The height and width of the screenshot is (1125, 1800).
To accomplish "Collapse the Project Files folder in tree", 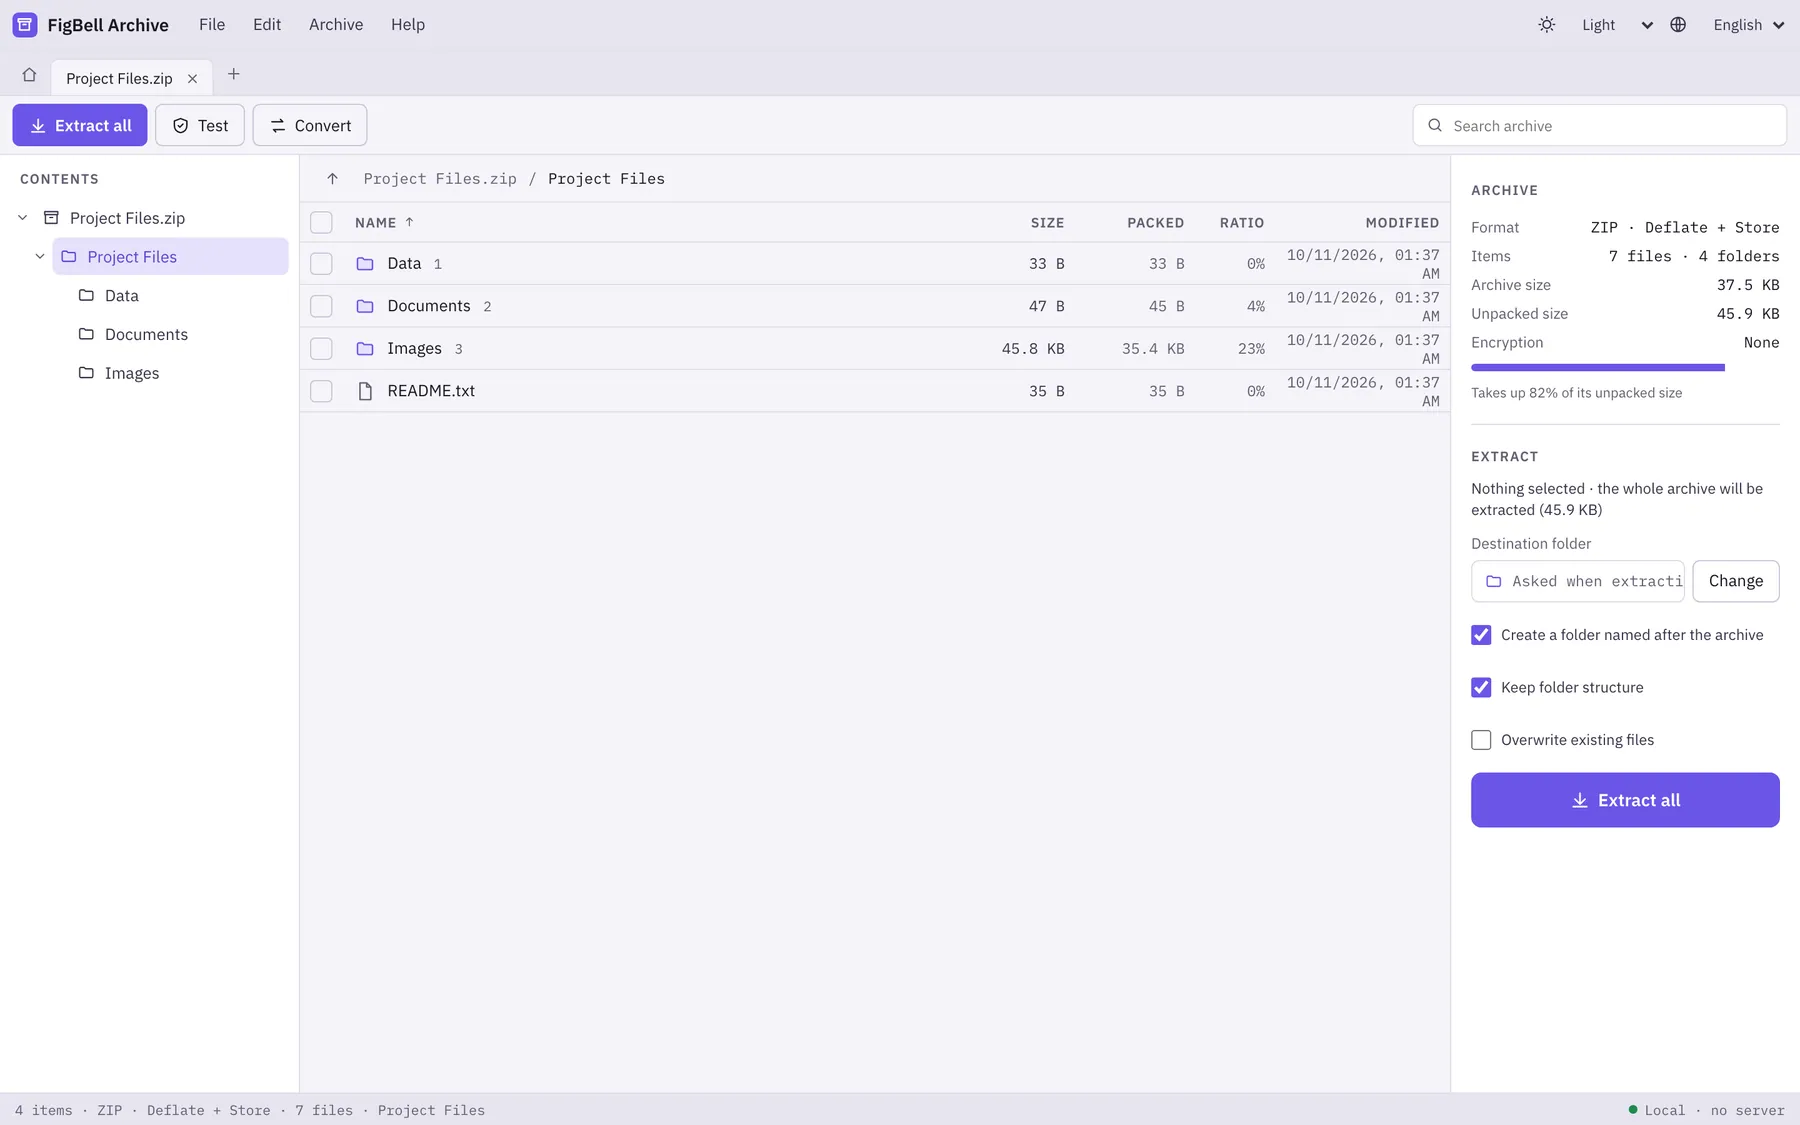I will click(40, 257).
